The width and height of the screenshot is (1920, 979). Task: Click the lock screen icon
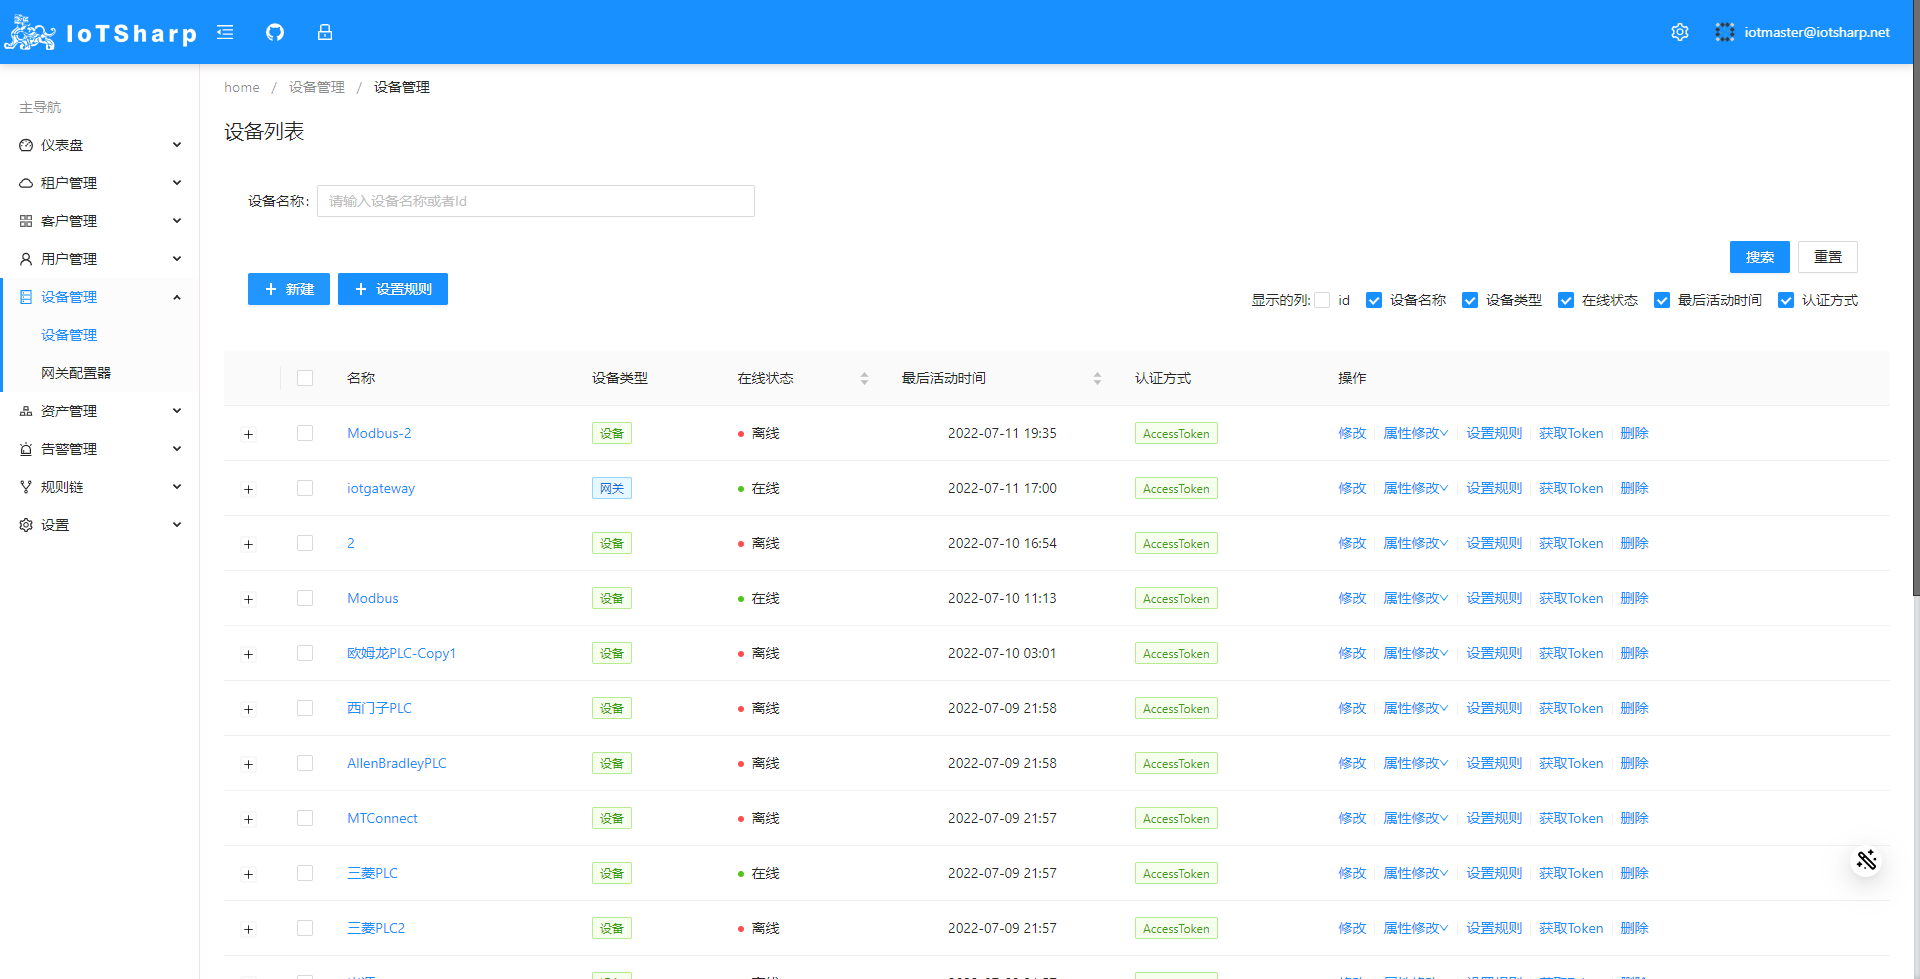pos(325,32)
